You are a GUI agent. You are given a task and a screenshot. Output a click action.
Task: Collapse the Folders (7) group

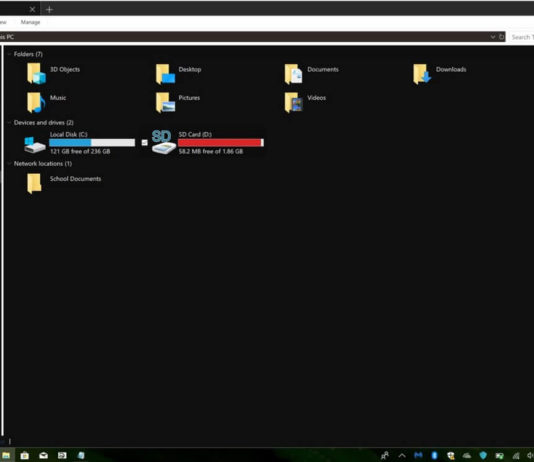[x=9, y=54]
